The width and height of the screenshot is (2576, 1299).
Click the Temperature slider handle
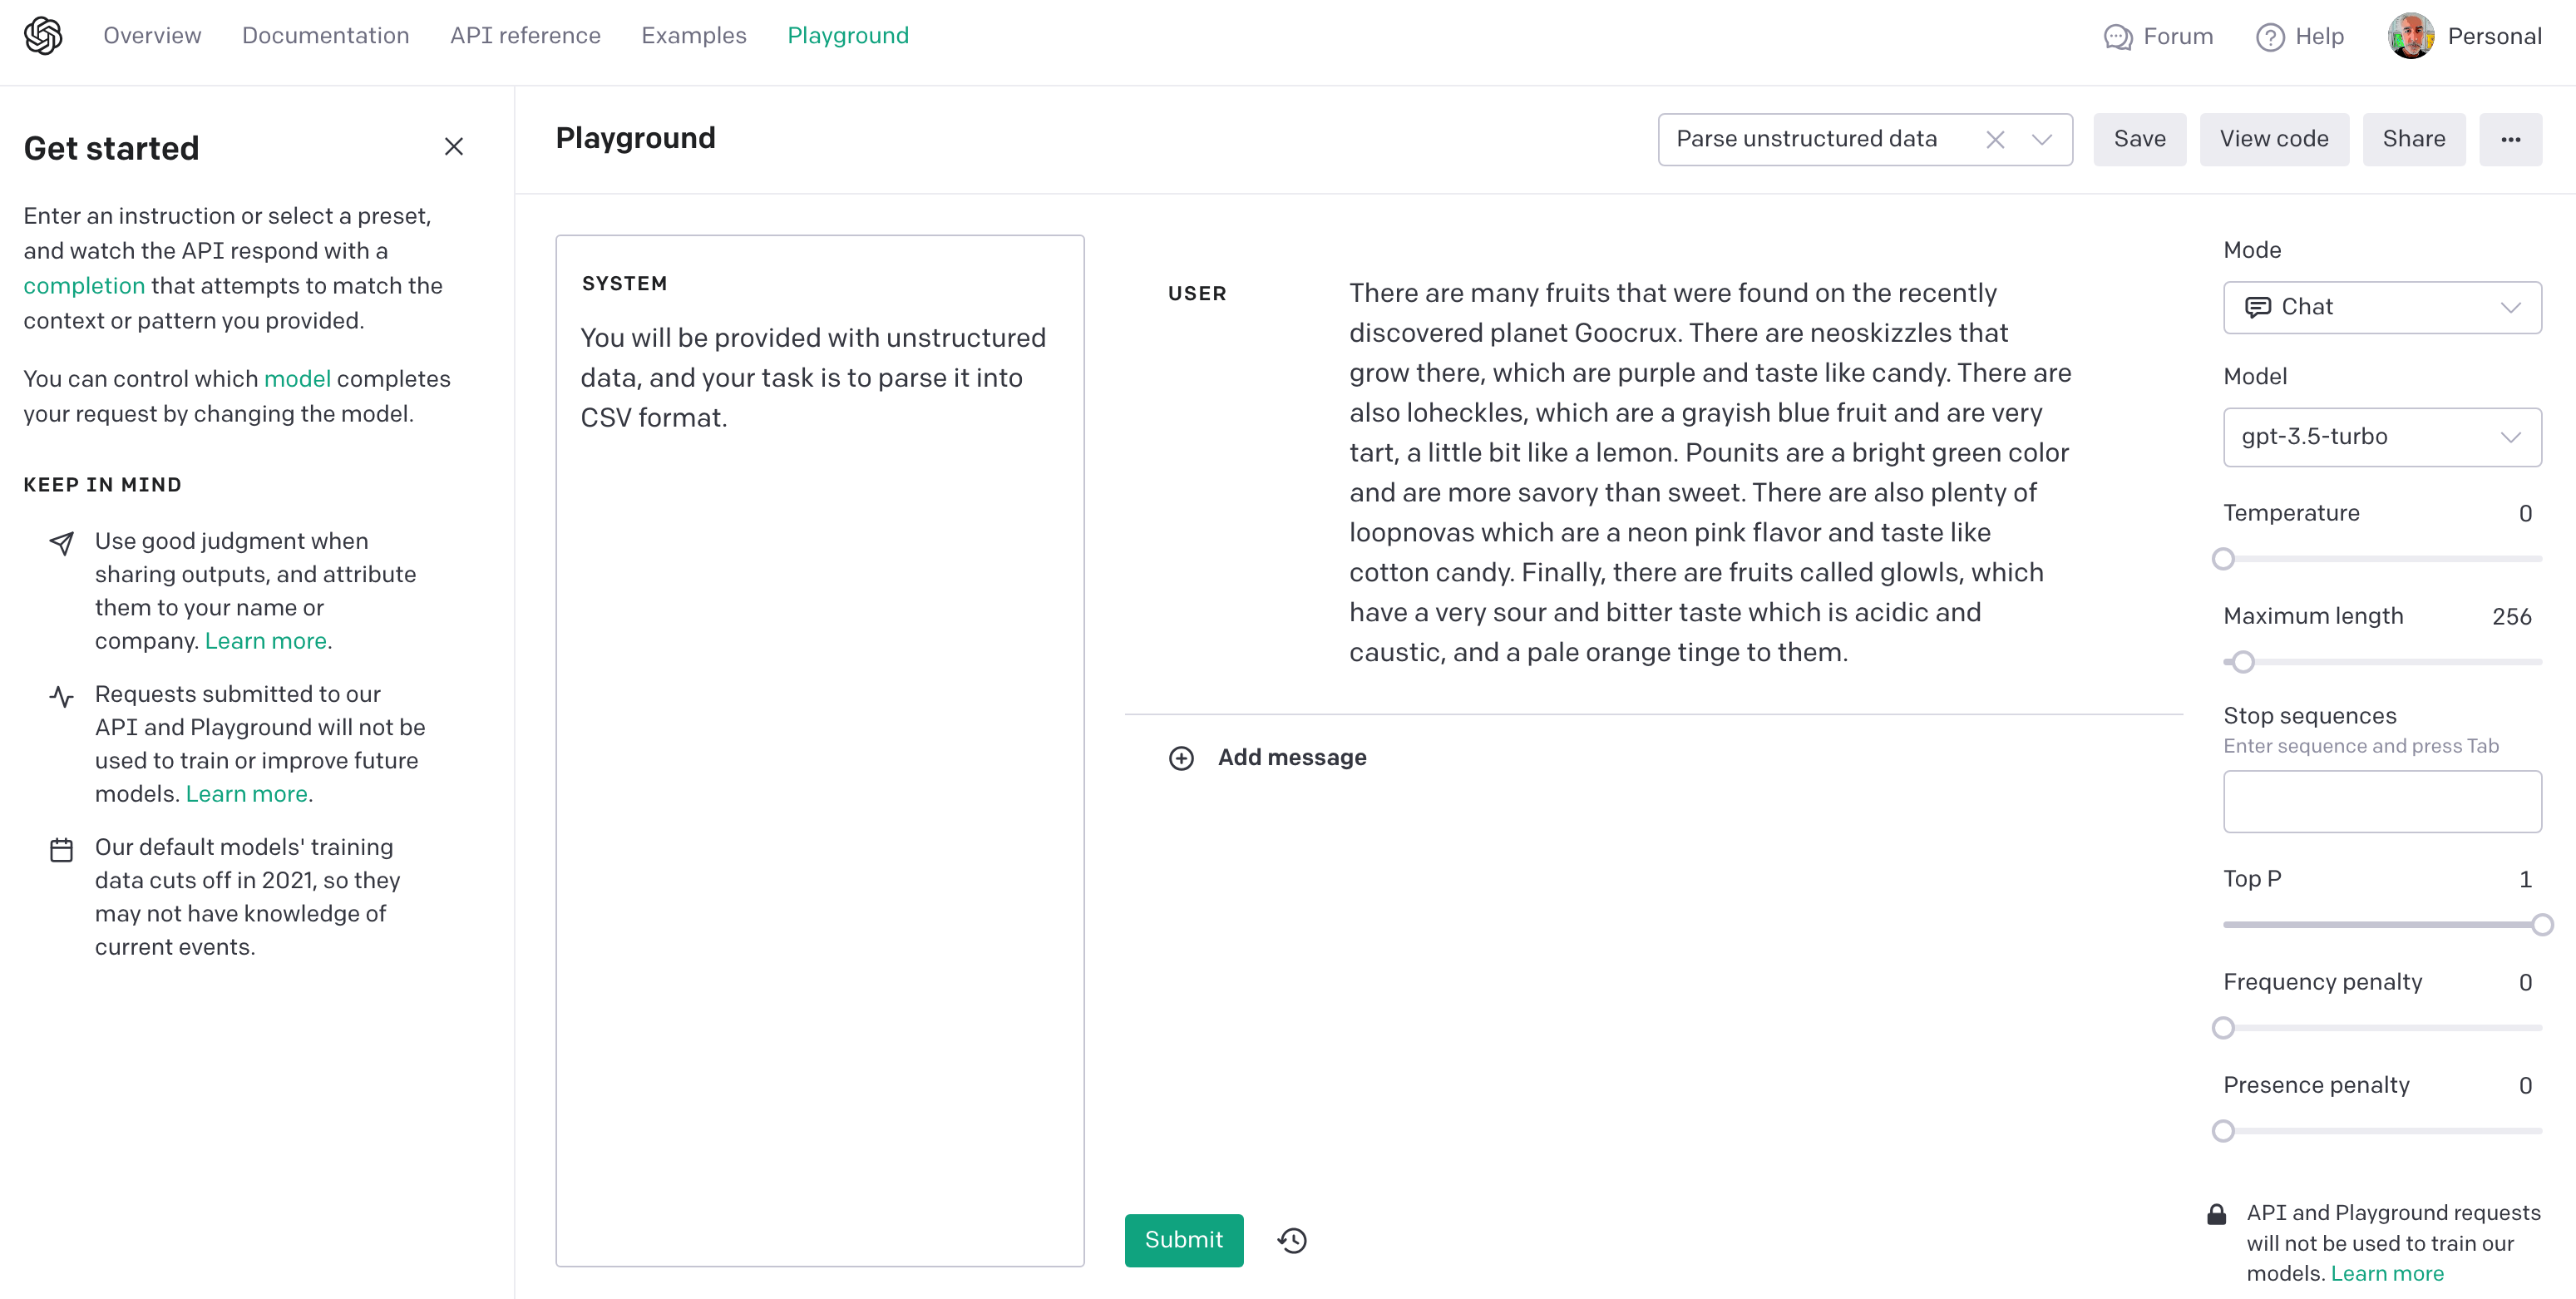[2223, 559]
